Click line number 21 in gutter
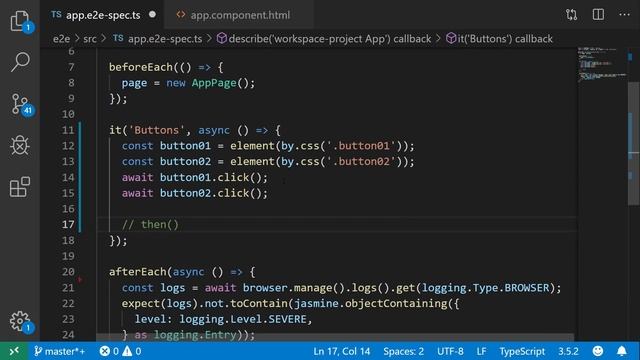Viewport: 640px width, 360px height. tap(68, 288)
